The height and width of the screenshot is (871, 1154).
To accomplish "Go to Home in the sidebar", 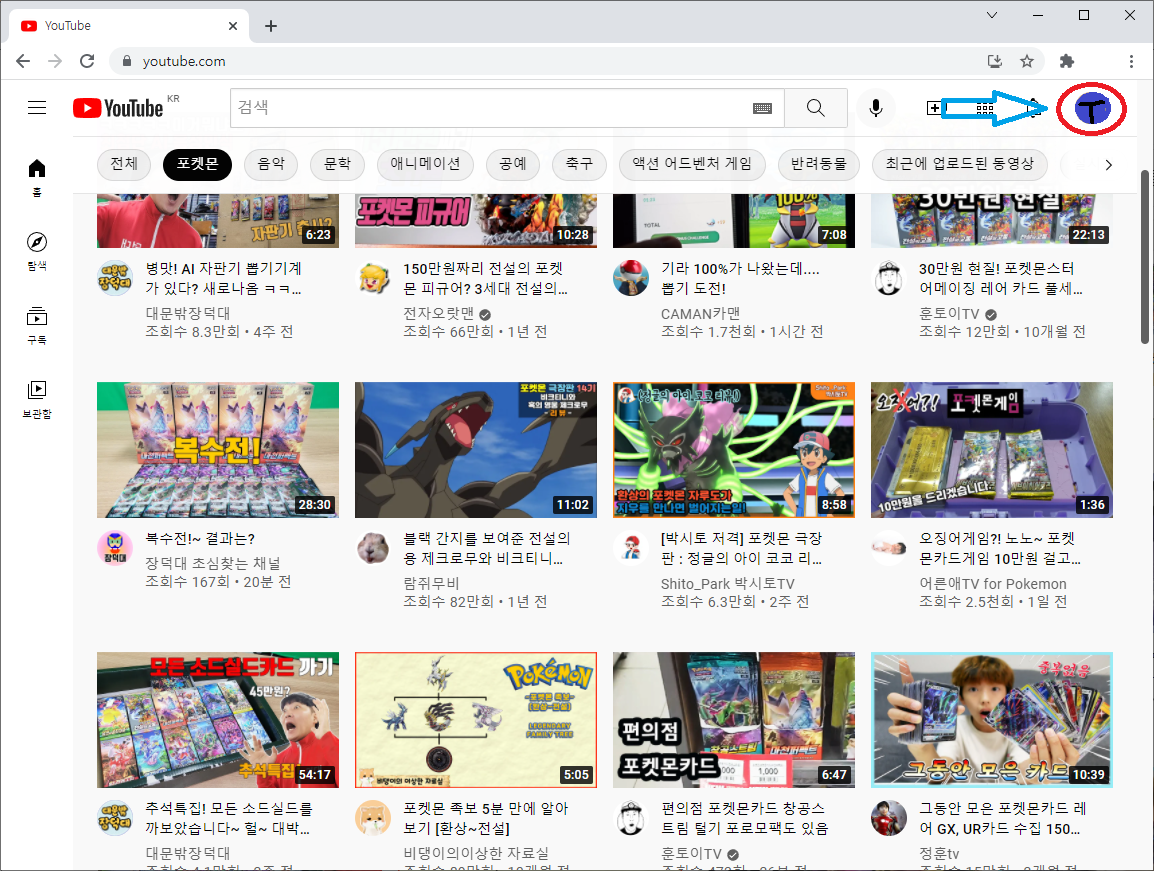I will click(37, 177).
